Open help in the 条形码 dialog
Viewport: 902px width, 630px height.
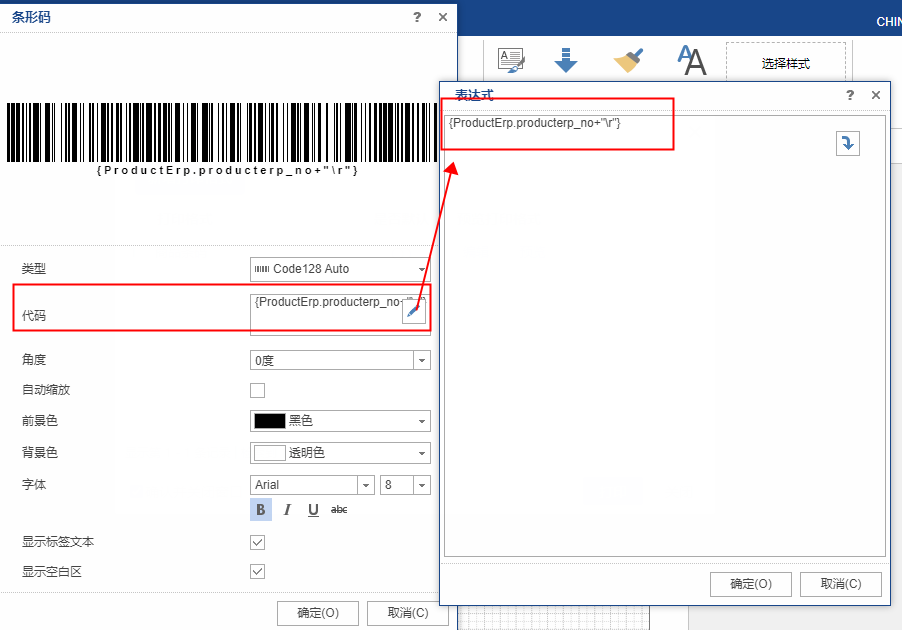pyautogui.click(x=417, y=17)
